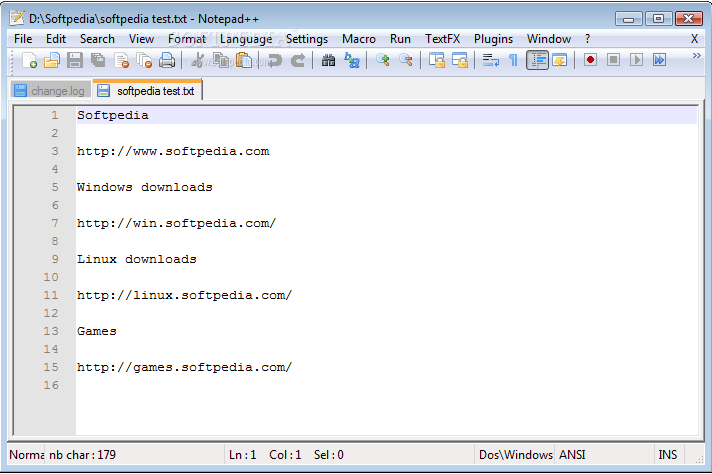Image resolution: width=712 pixels, height=474 pixels.
Task: Click the Notepad++ title bar icon
Action: 17,18
